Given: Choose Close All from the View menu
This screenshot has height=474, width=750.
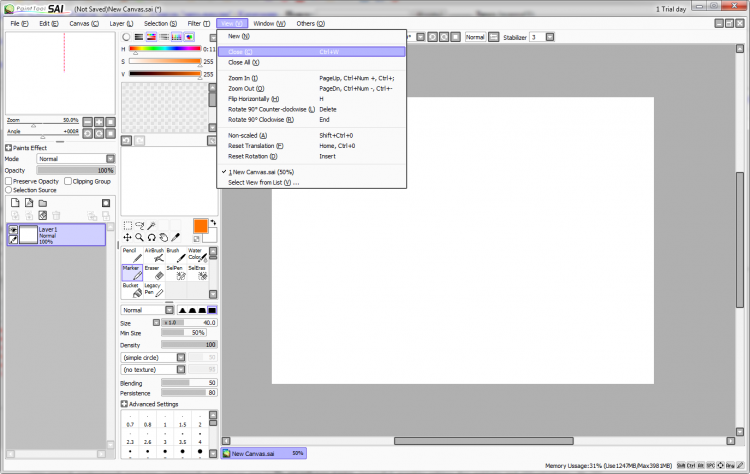Looking at the screenshot, I should 311,62.
